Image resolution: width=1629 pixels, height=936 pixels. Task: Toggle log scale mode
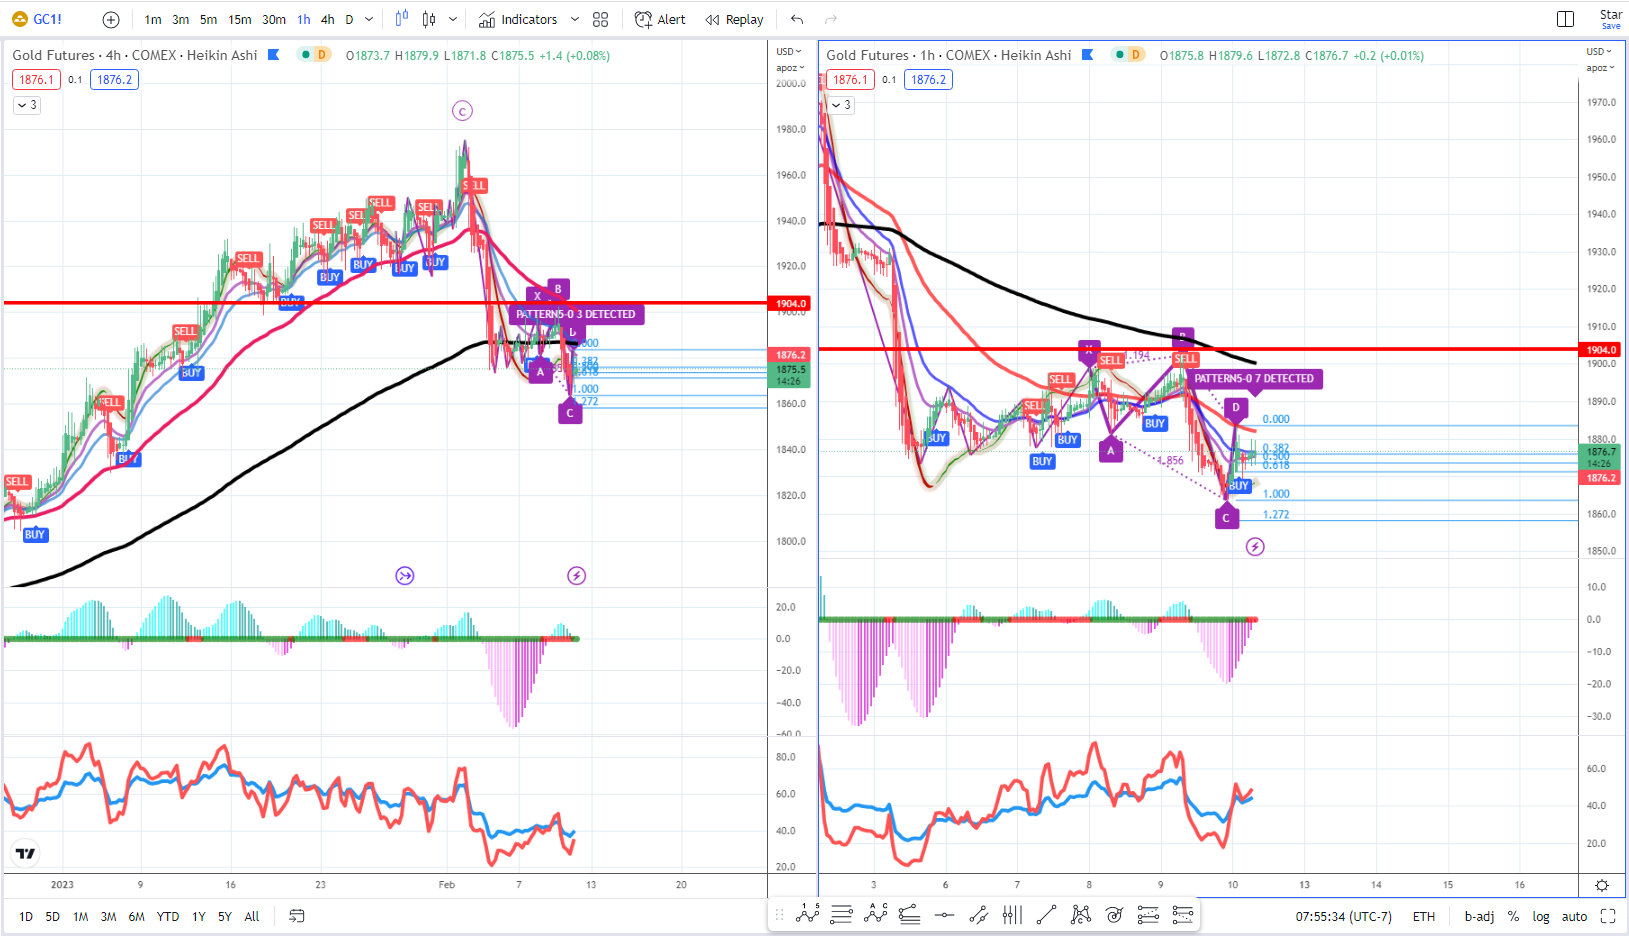click(1541, 916)
